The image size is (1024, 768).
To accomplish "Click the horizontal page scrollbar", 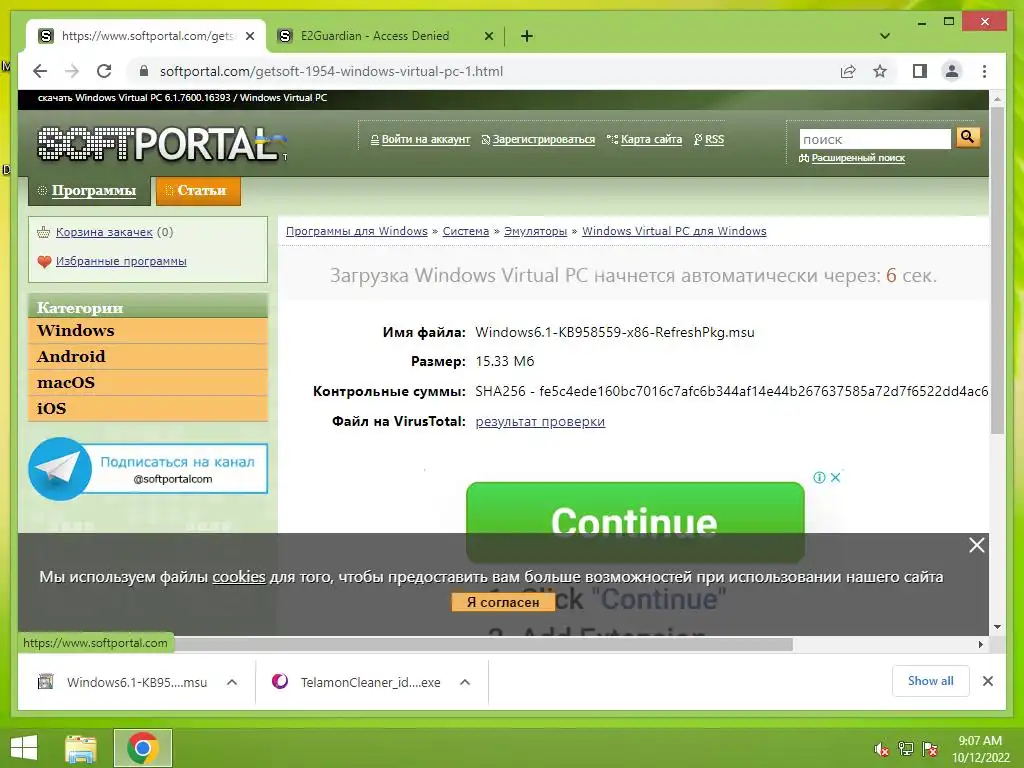I will pos(484,645).
